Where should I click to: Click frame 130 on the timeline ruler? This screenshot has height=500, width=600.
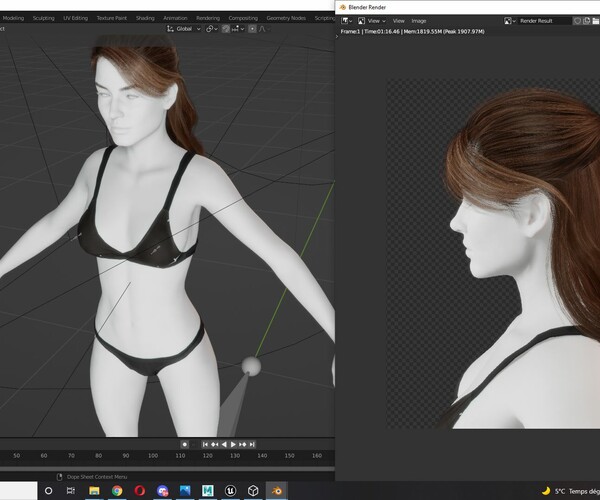(235, 456)
